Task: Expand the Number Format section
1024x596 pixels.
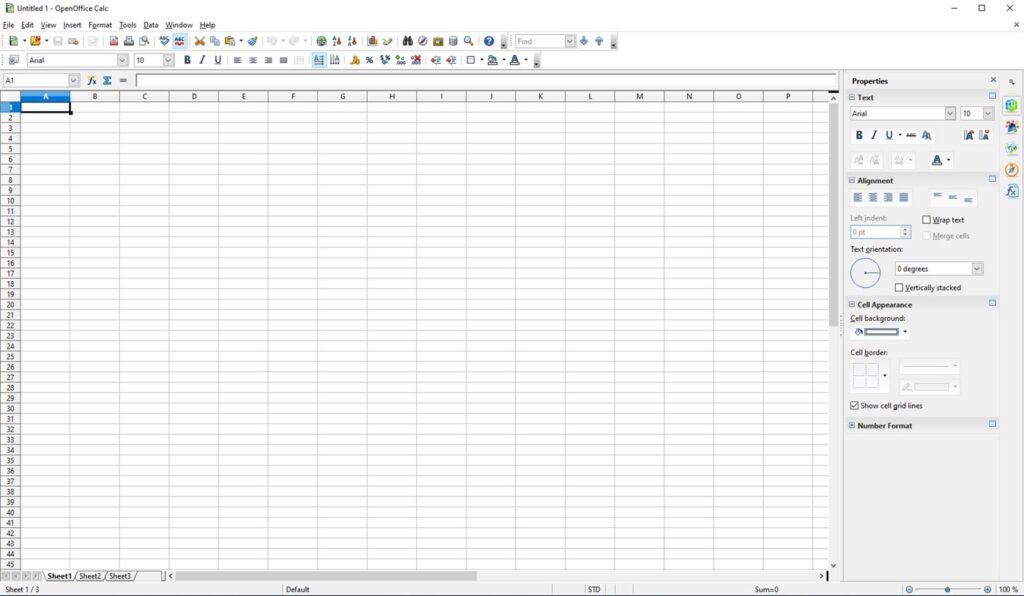Action: coord(851,425)
